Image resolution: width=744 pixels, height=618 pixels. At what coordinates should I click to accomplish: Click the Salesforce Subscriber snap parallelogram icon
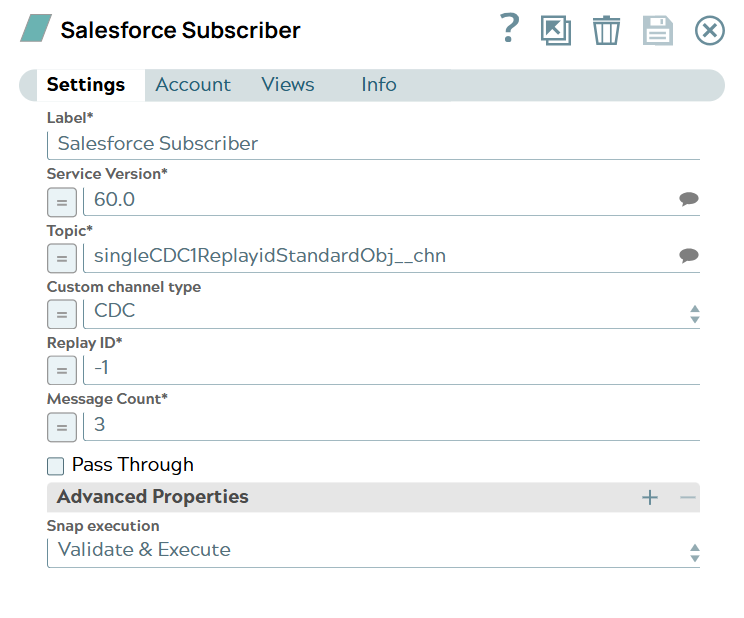36,28
